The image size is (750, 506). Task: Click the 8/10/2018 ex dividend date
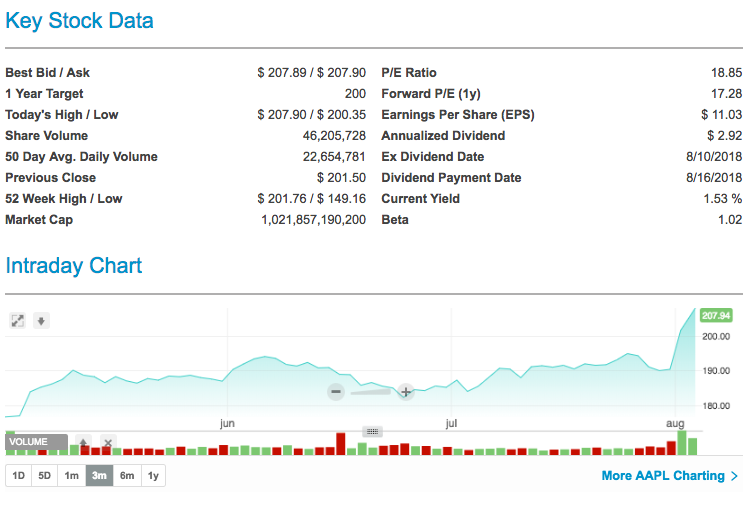coord(714,157)
